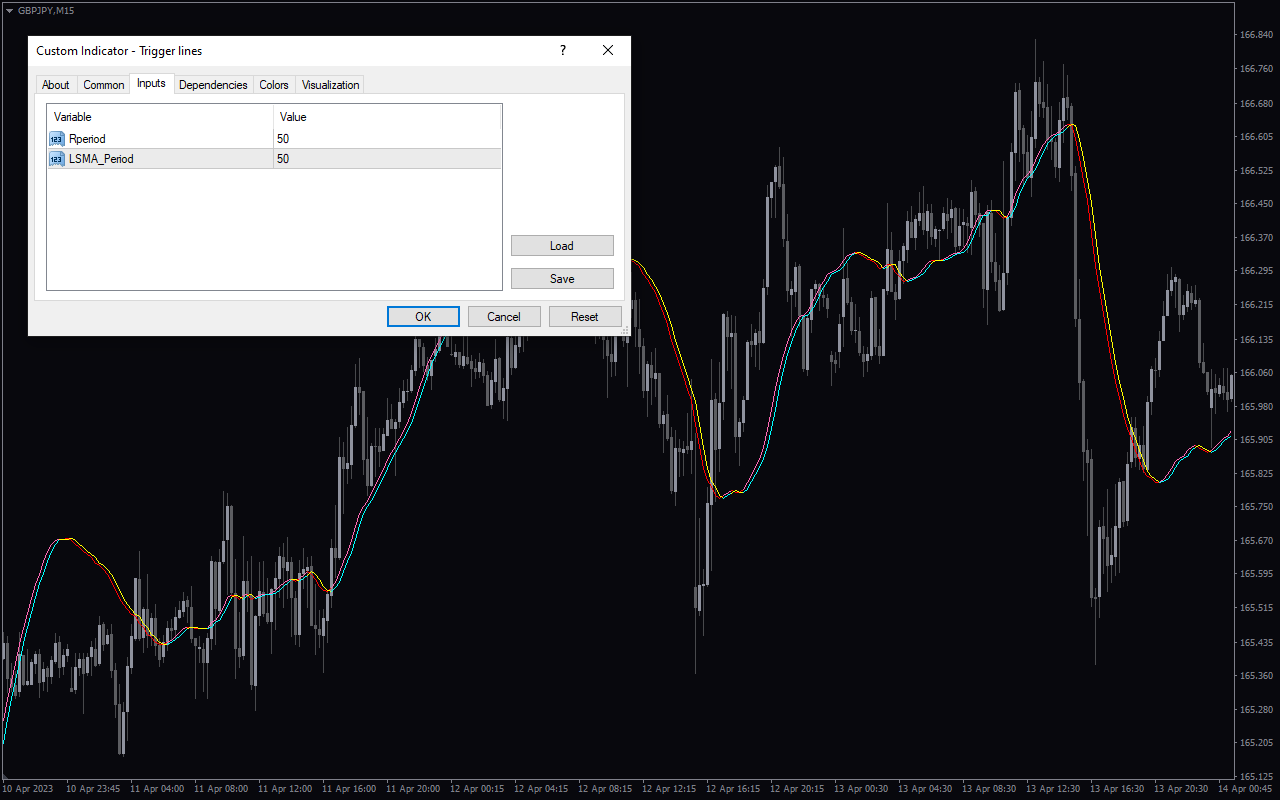
Task: Click the 165.905 price scale label
Action: 1256,440
